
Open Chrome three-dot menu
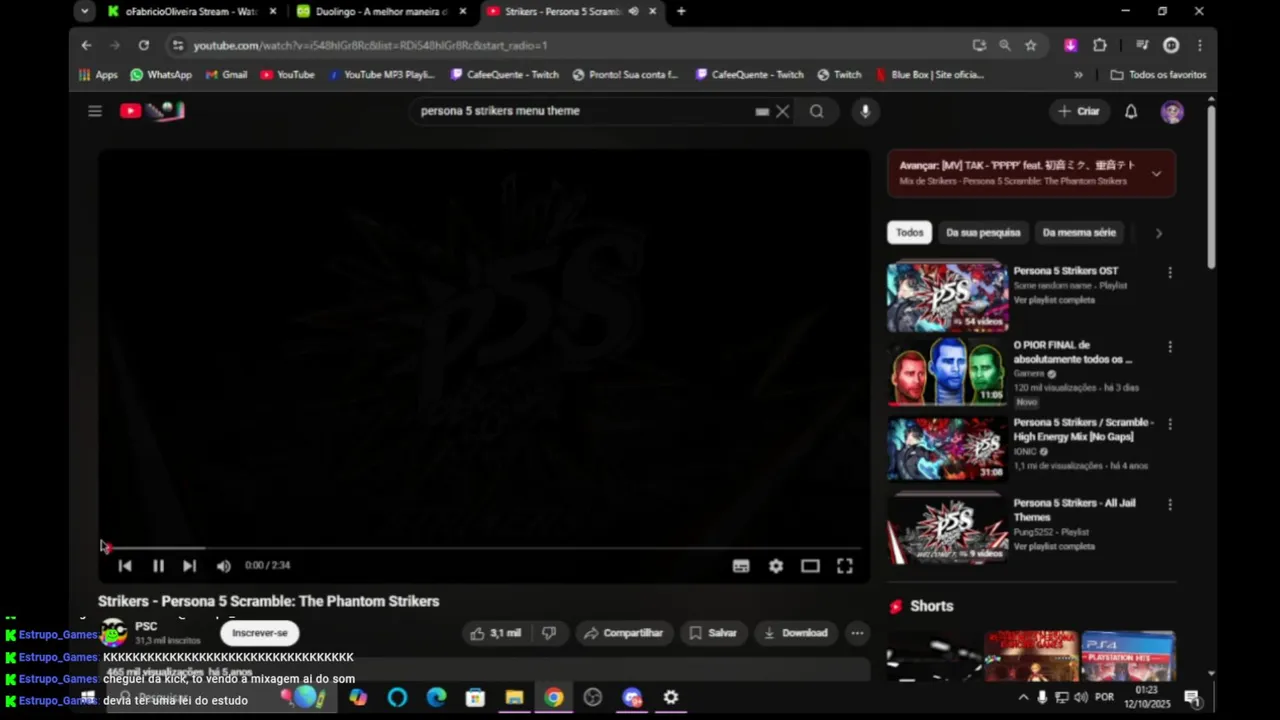[1200, 45]
